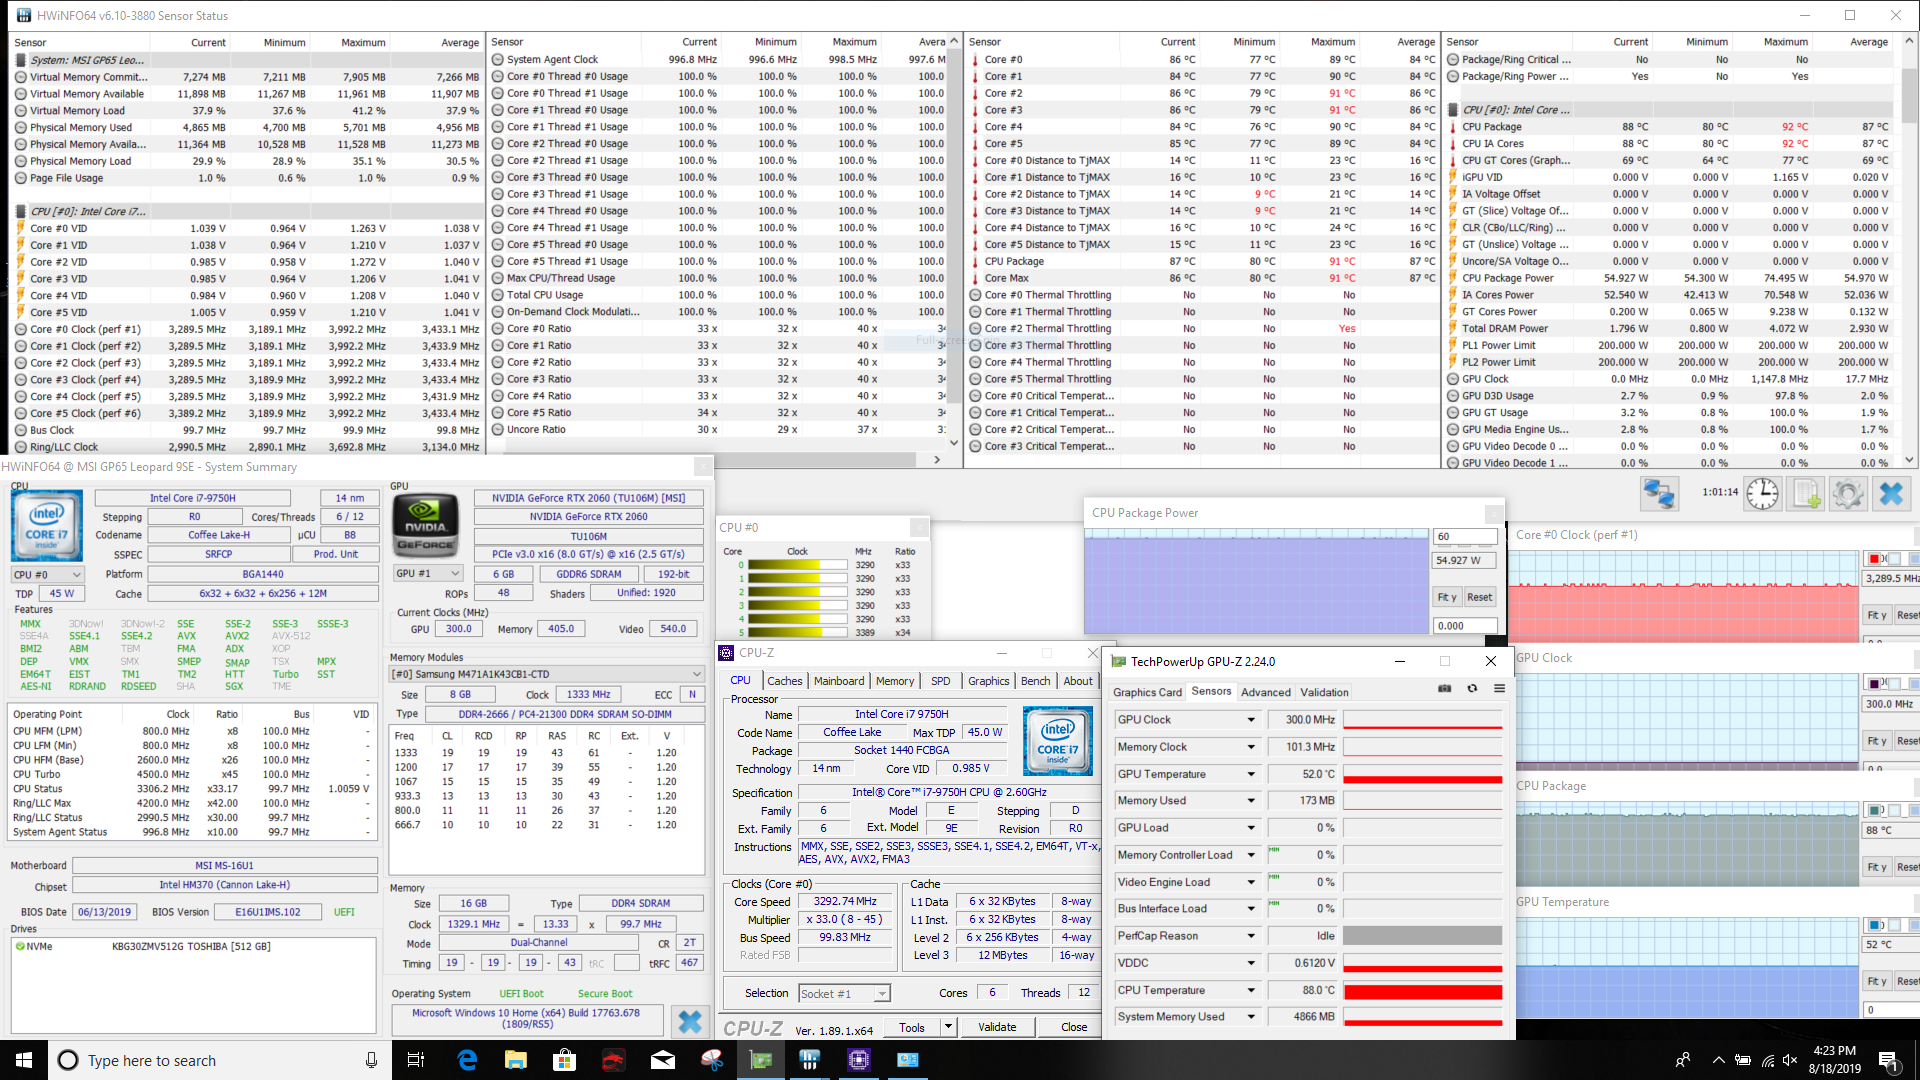Click the log file plus icon

1806,494
